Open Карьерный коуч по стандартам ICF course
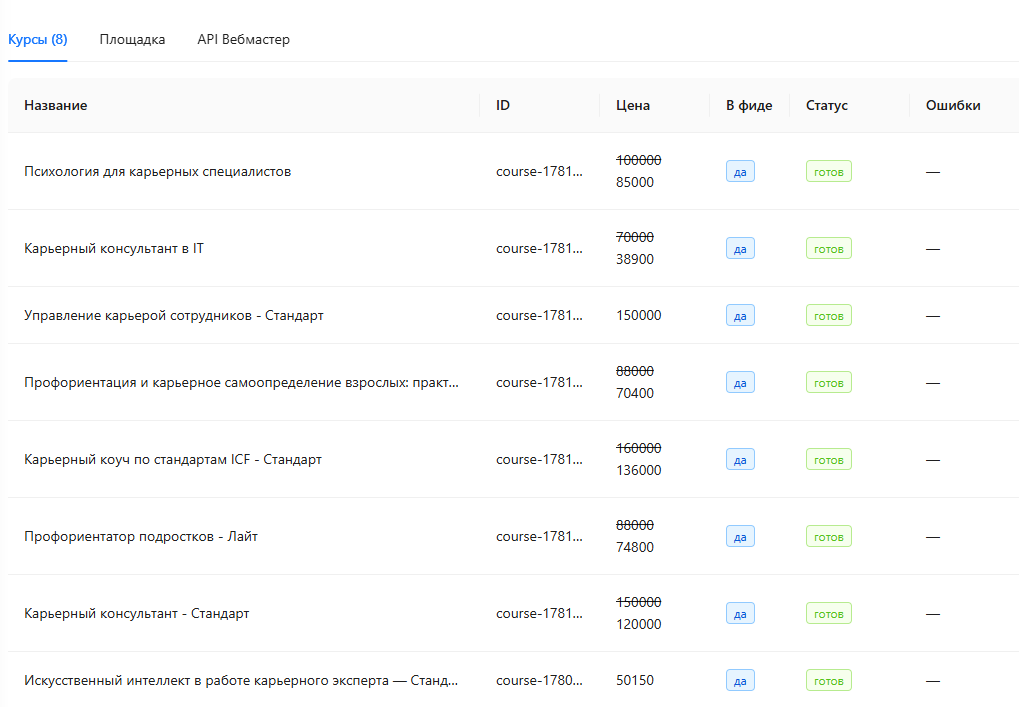 (173, 459)
